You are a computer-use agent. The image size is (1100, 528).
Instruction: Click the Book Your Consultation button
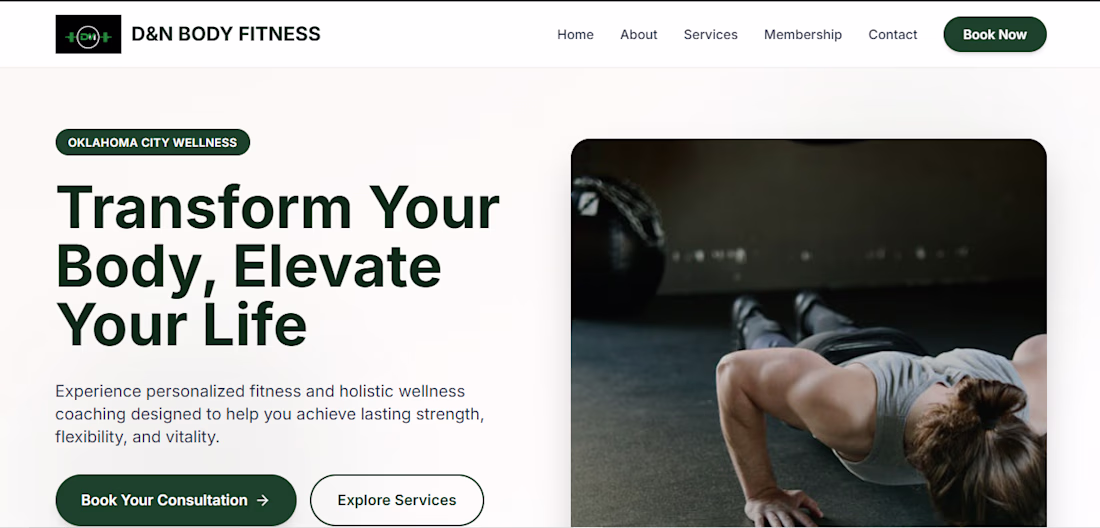(176, 500)
